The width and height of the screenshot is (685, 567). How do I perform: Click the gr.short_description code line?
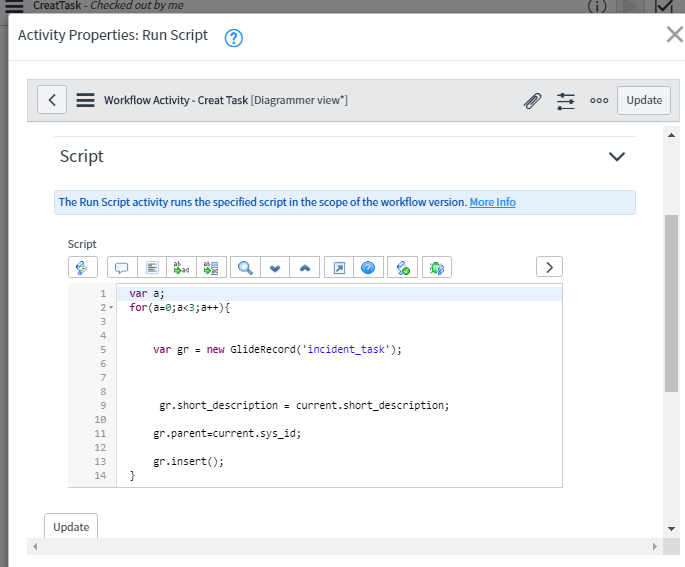(304, 406)
